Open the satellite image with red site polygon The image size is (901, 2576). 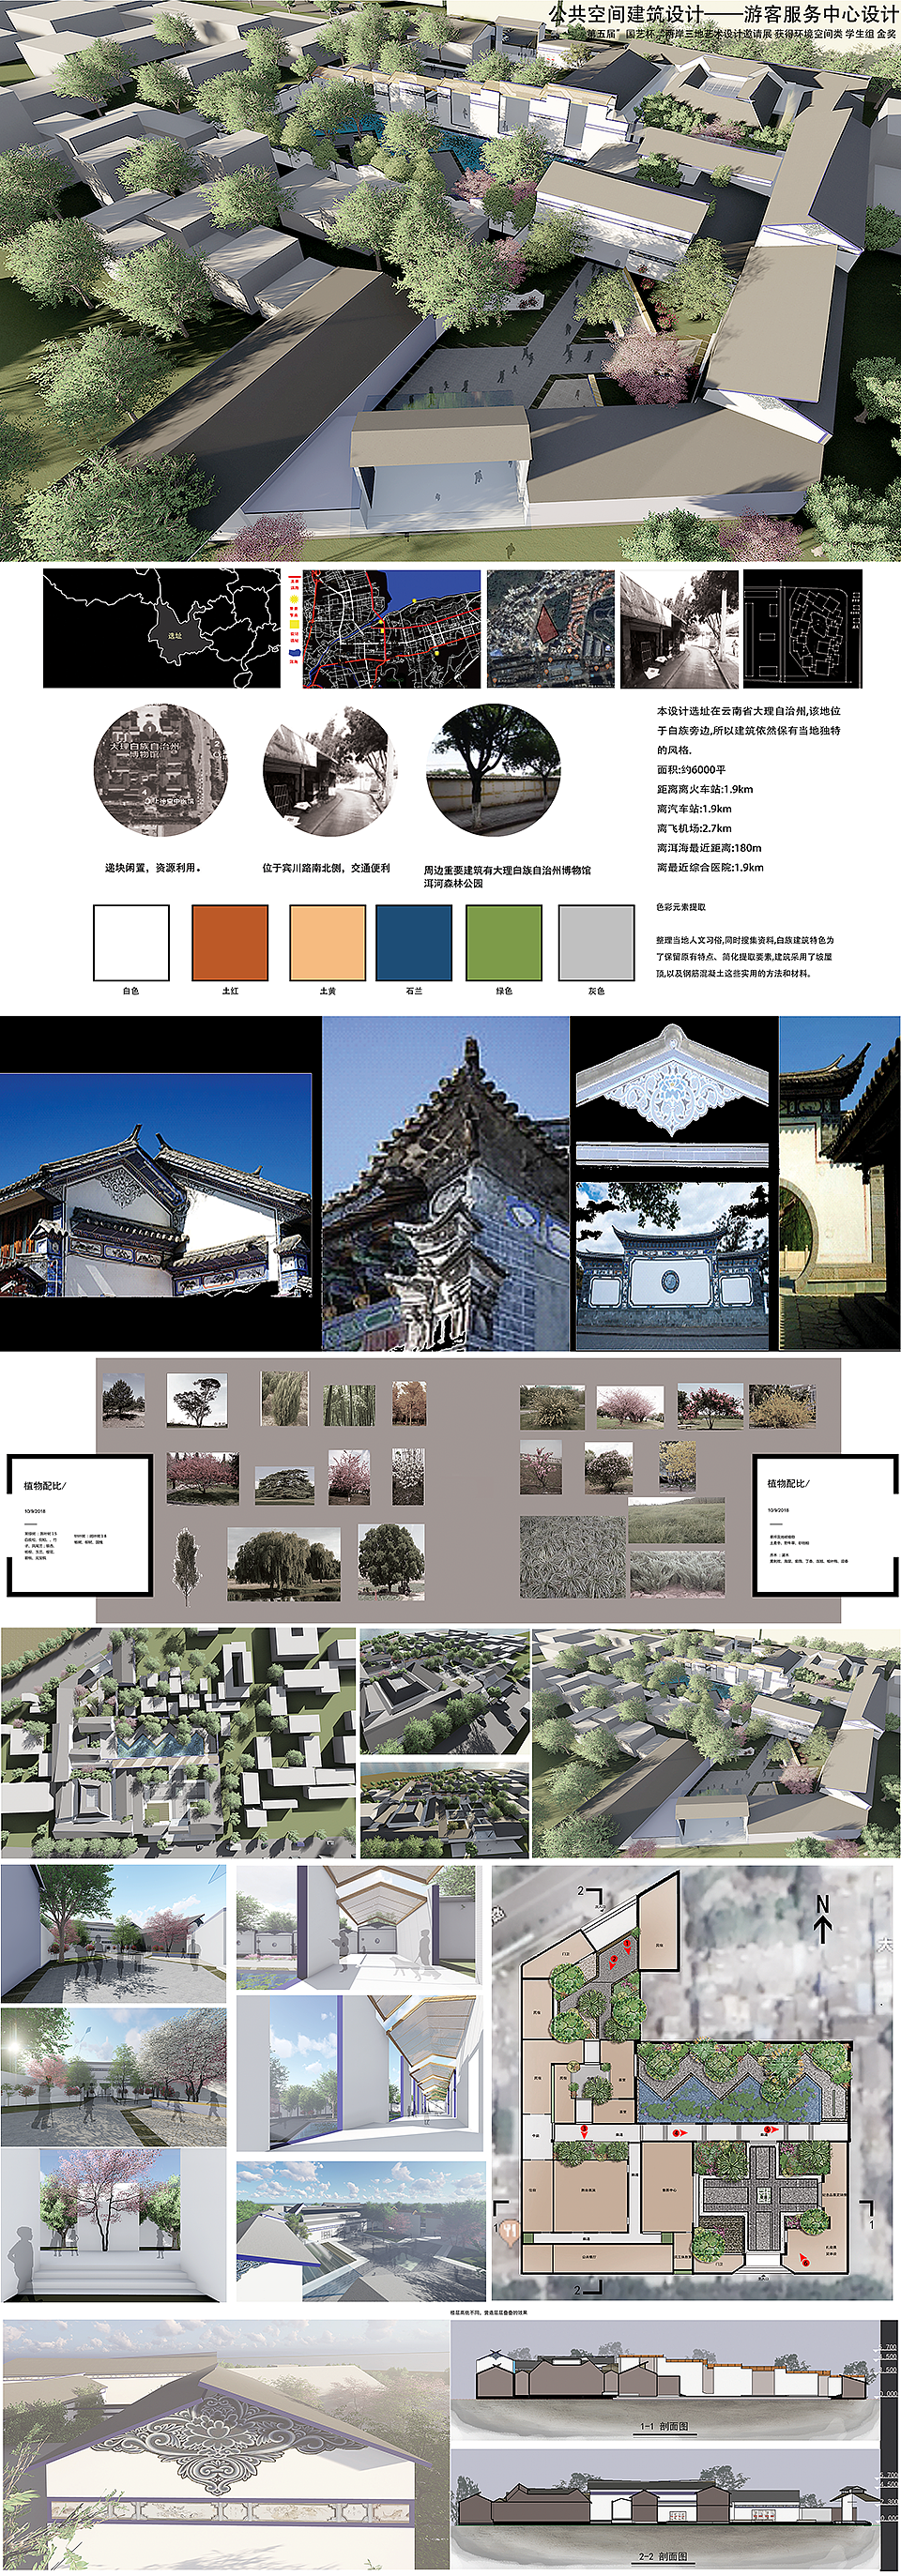click(550, 629)
